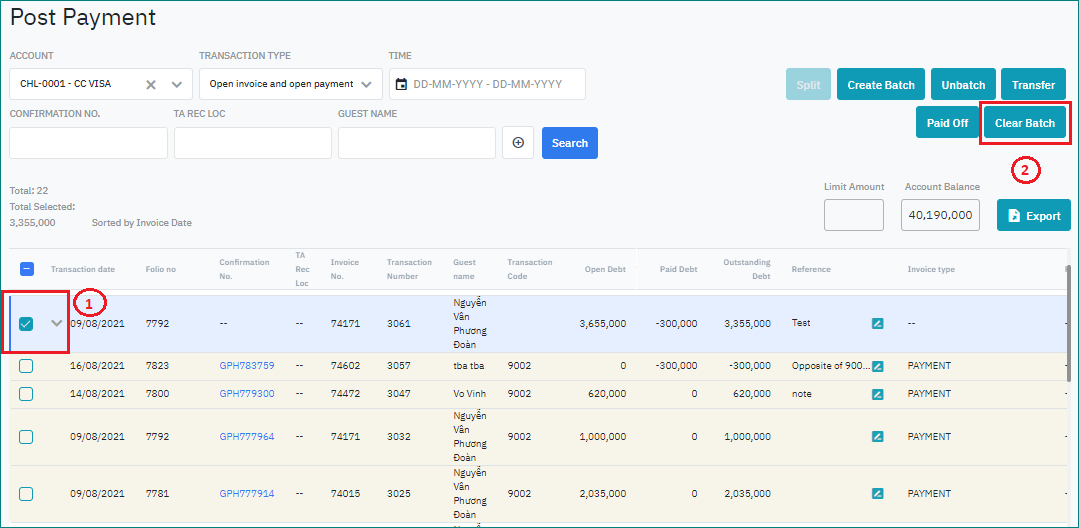Screen dimensions: 1079x528
Task: Open the Account dropdown arrow
Action: coord(177,85)
